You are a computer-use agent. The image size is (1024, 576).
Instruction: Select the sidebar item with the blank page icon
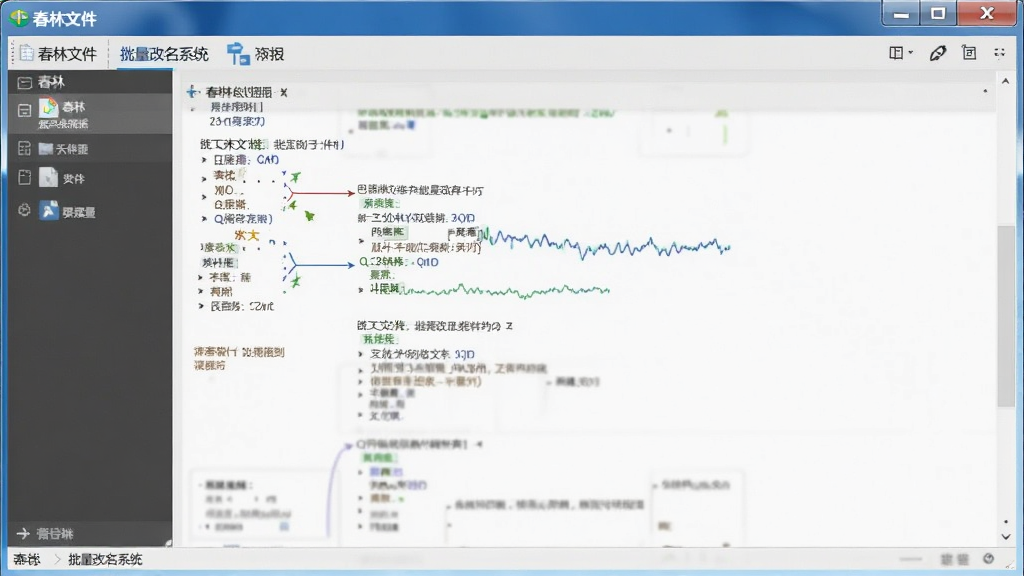pyautogui.click(x=90, y=178)
